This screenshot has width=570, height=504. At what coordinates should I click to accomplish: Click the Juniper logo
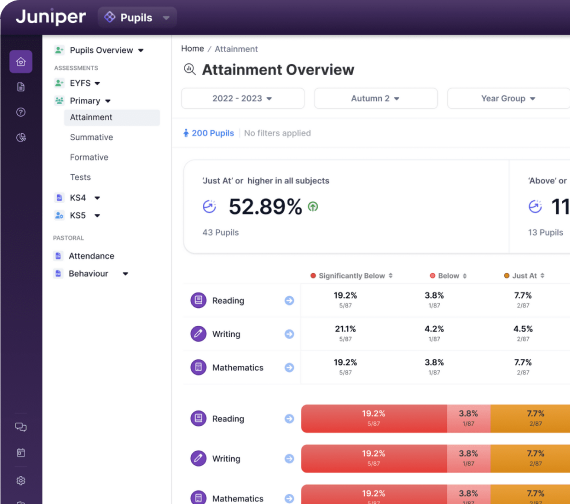point(51,17)
